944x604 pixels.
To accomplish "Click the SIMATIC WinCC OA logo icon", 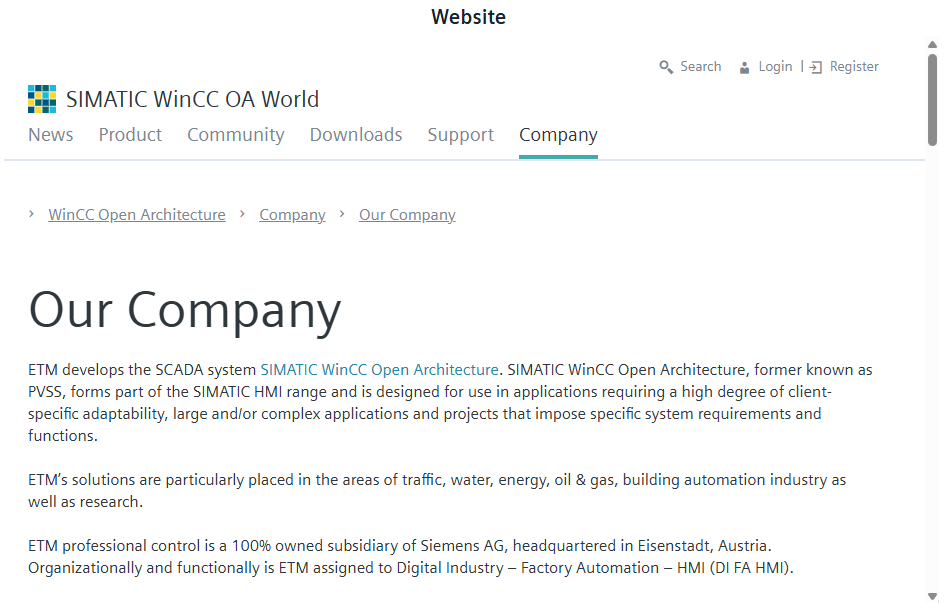I will (42, 99).
